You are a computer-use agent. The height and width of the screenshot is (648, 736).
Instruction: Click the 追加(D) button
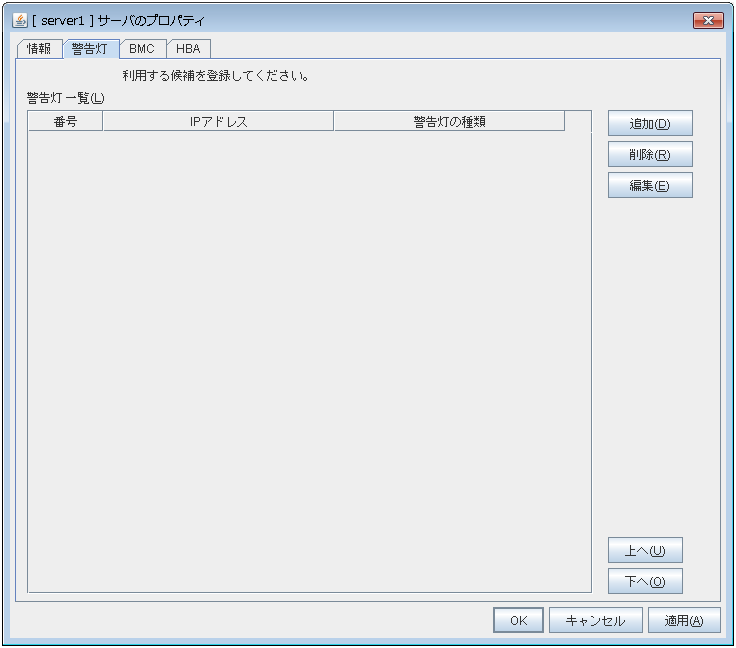(x=650, y=123)
